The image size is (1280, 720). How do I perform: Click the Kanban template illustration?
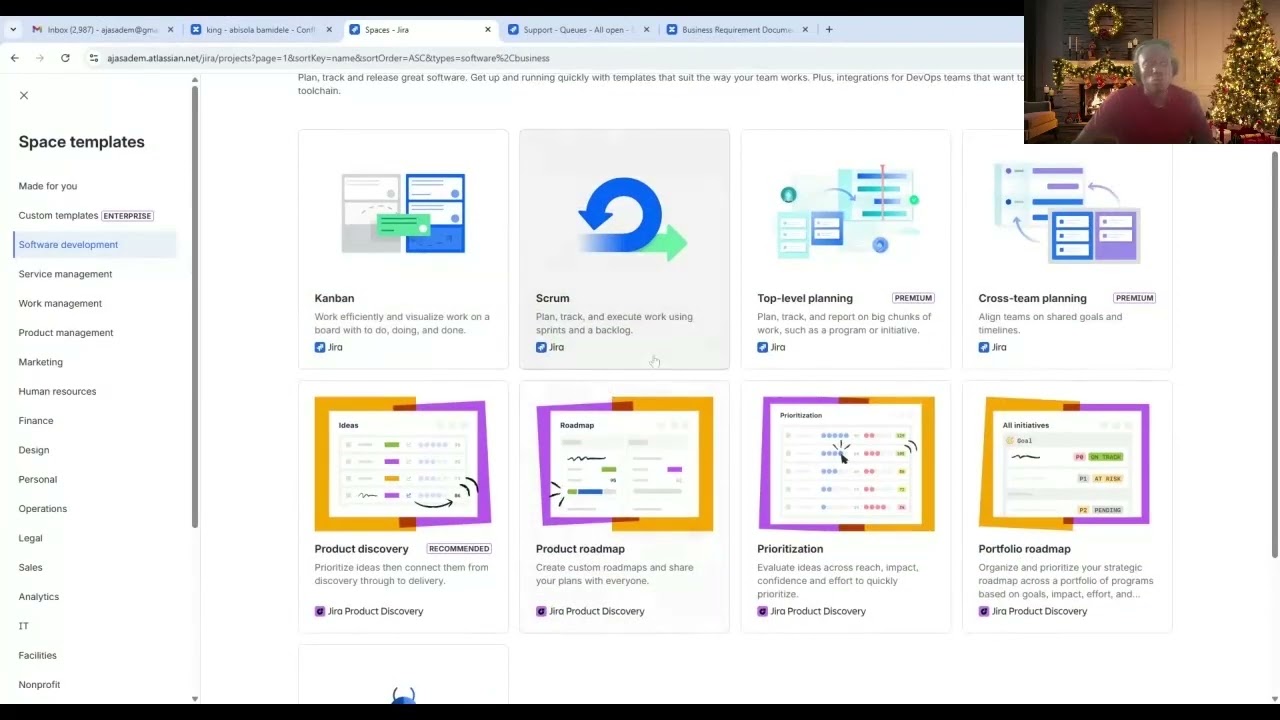pos(403,213)
